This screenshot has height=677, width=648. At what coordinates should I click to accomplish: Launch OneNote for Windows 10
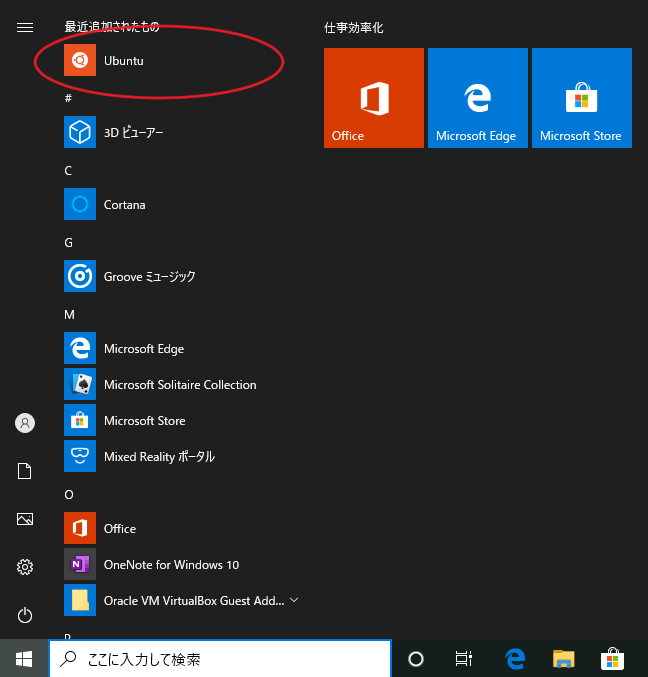tap(170, 565)
